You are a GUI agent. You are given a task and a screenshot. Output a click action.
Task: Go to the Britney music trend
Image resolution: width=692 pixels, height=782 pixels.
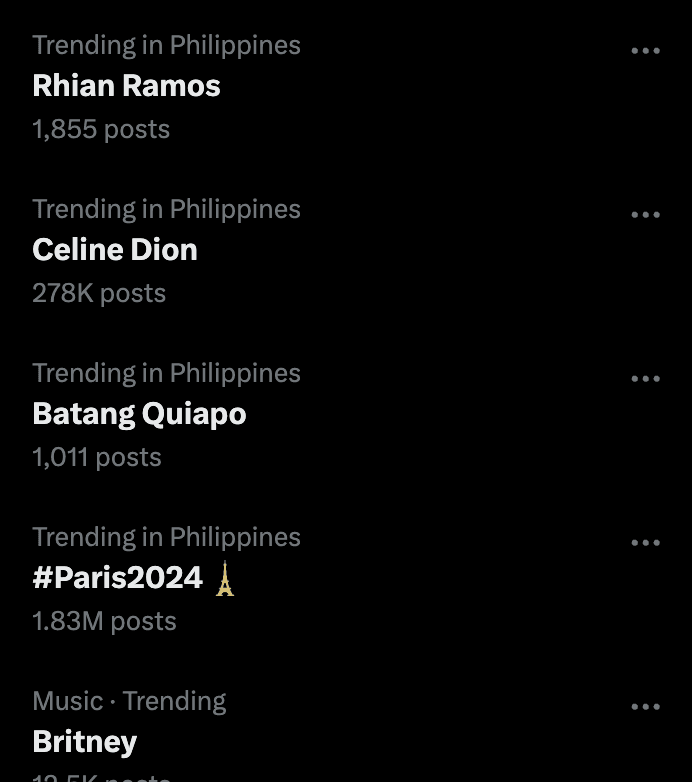(85, 742)
